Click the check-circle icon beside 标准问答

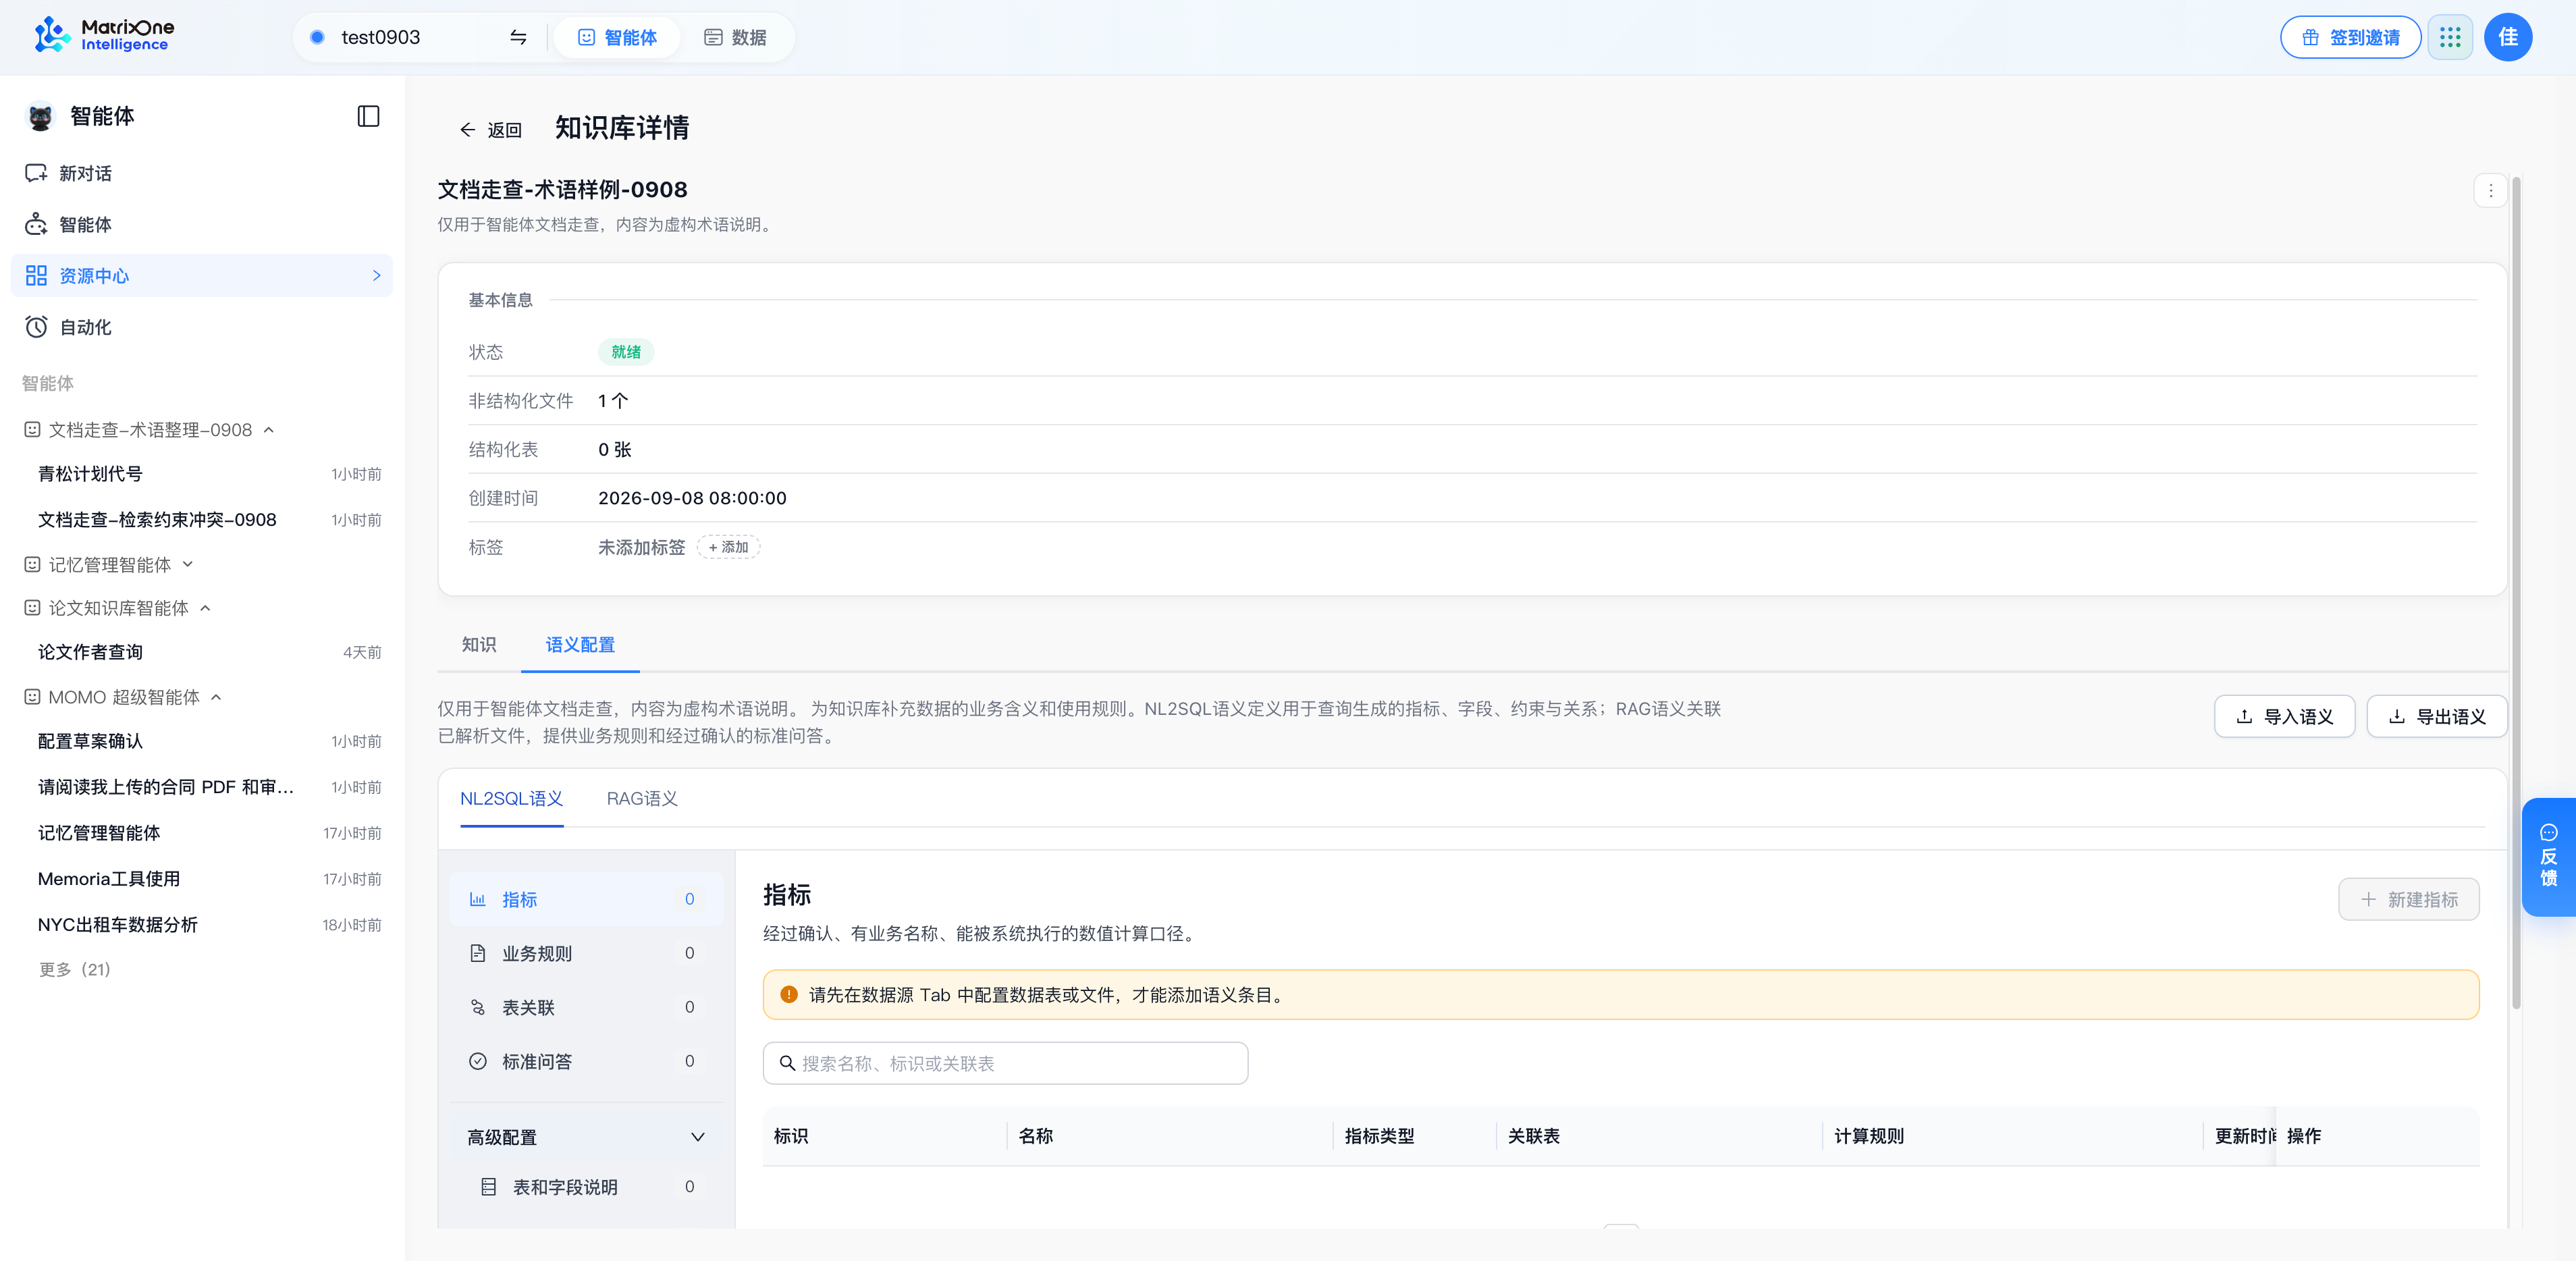click(x=478, y=1061)
